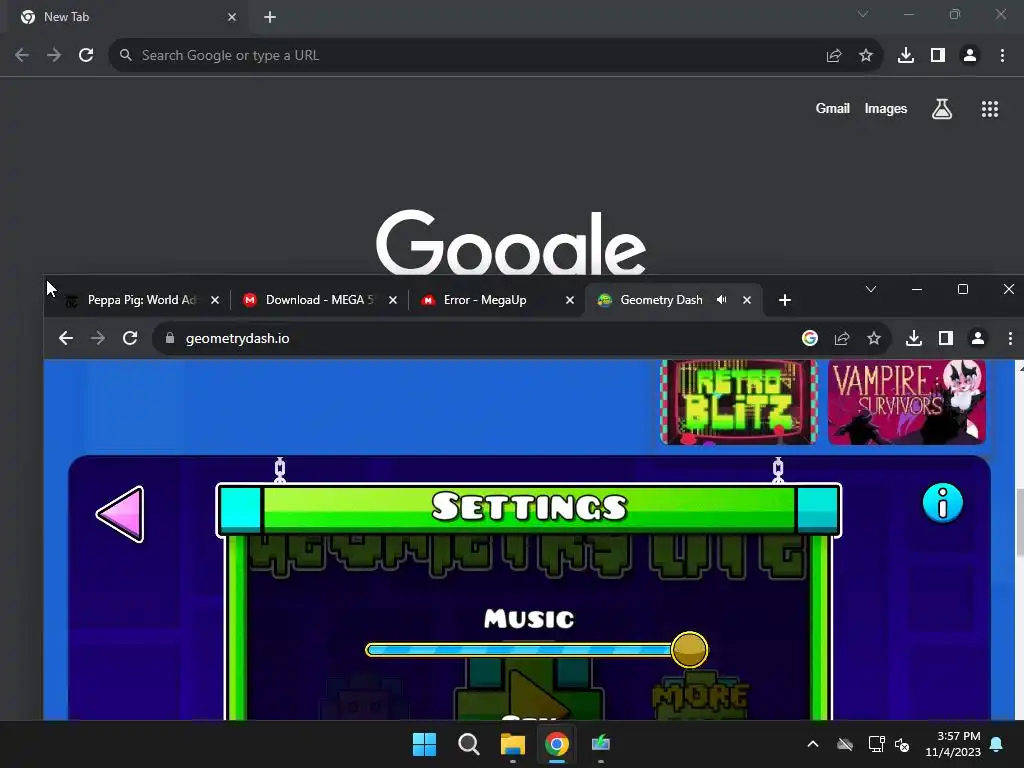Open the notification bell in taskbar
Viewport: 1024px width, 768px height.
point(997,744)
